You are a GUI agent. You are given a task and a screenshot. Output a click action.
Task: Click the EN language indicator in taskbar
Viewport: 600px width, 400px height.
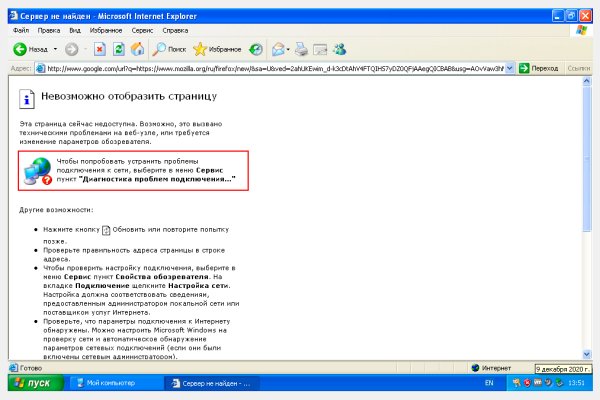(x=489, y=383)
